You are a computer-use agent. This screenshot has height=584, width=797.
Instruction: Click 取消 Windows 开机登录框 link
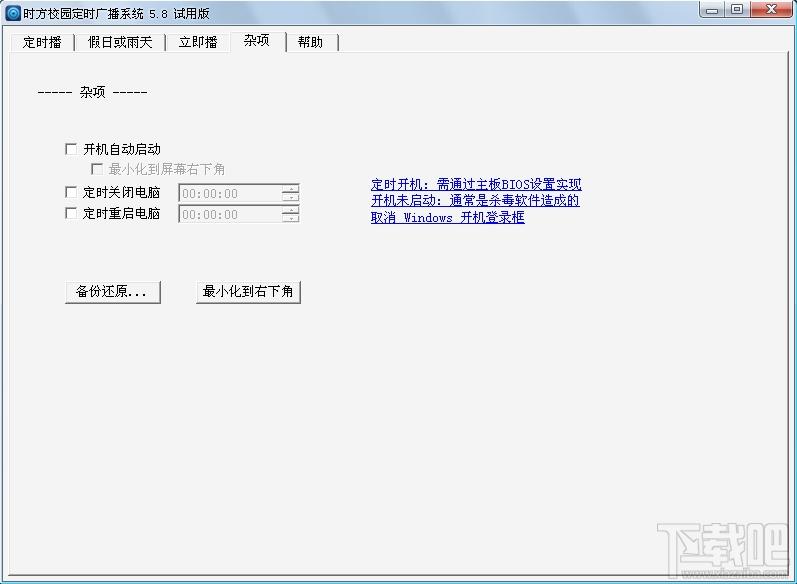pos(447,217)
